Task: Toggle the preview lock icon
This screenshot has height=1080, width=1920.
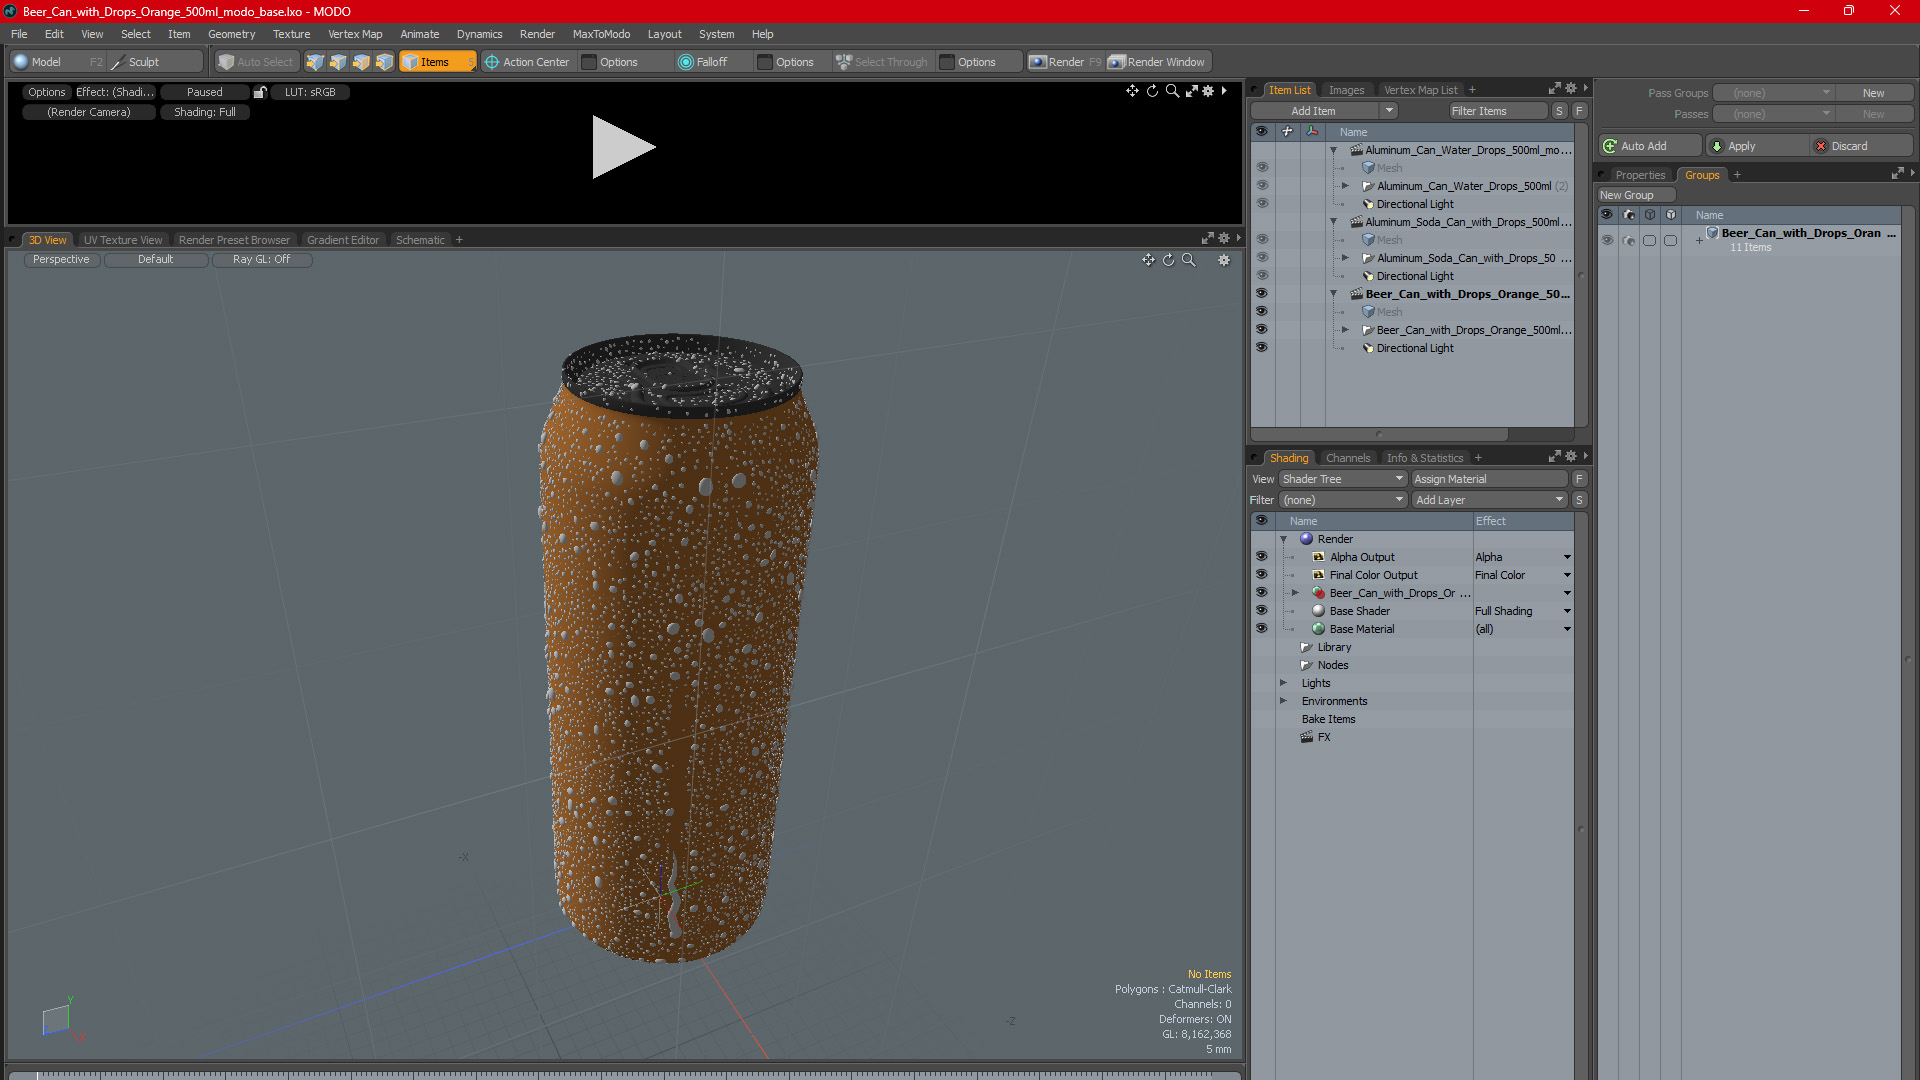Action: click(260, 92)
